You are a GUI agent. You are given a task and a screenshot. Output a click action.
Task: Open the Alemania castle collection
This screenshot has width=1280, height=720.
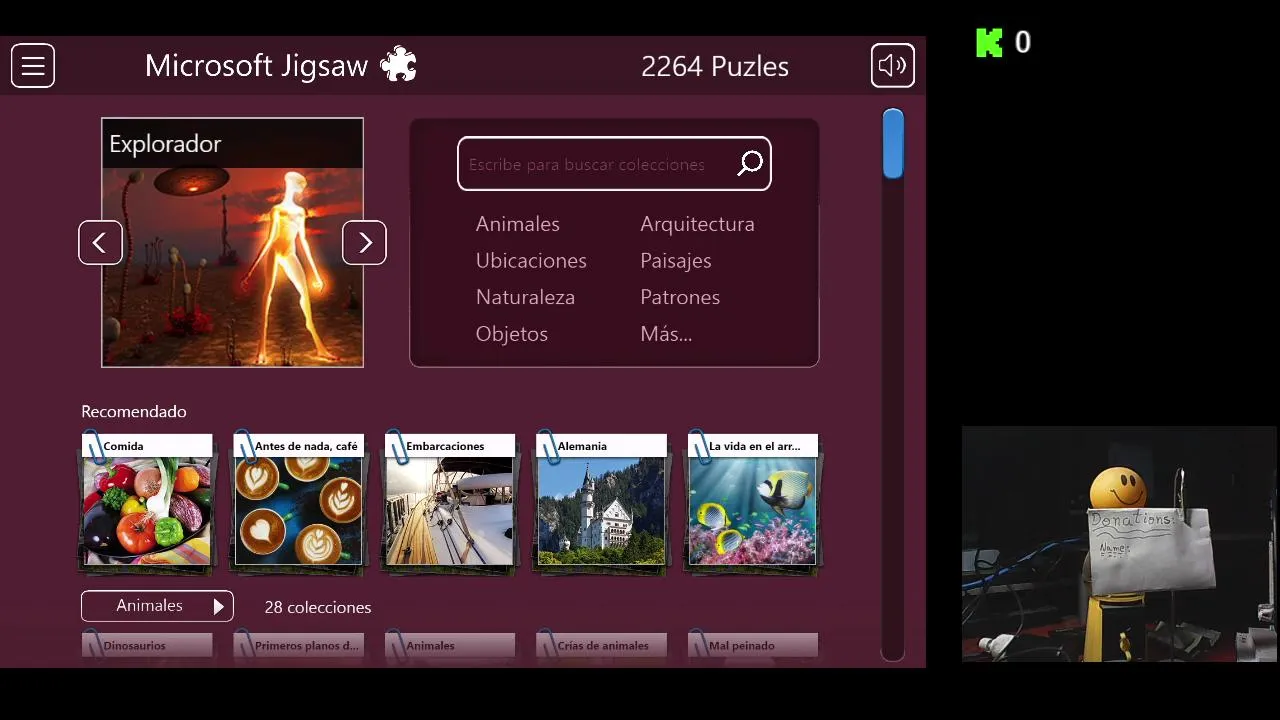(x=601, y=502)
